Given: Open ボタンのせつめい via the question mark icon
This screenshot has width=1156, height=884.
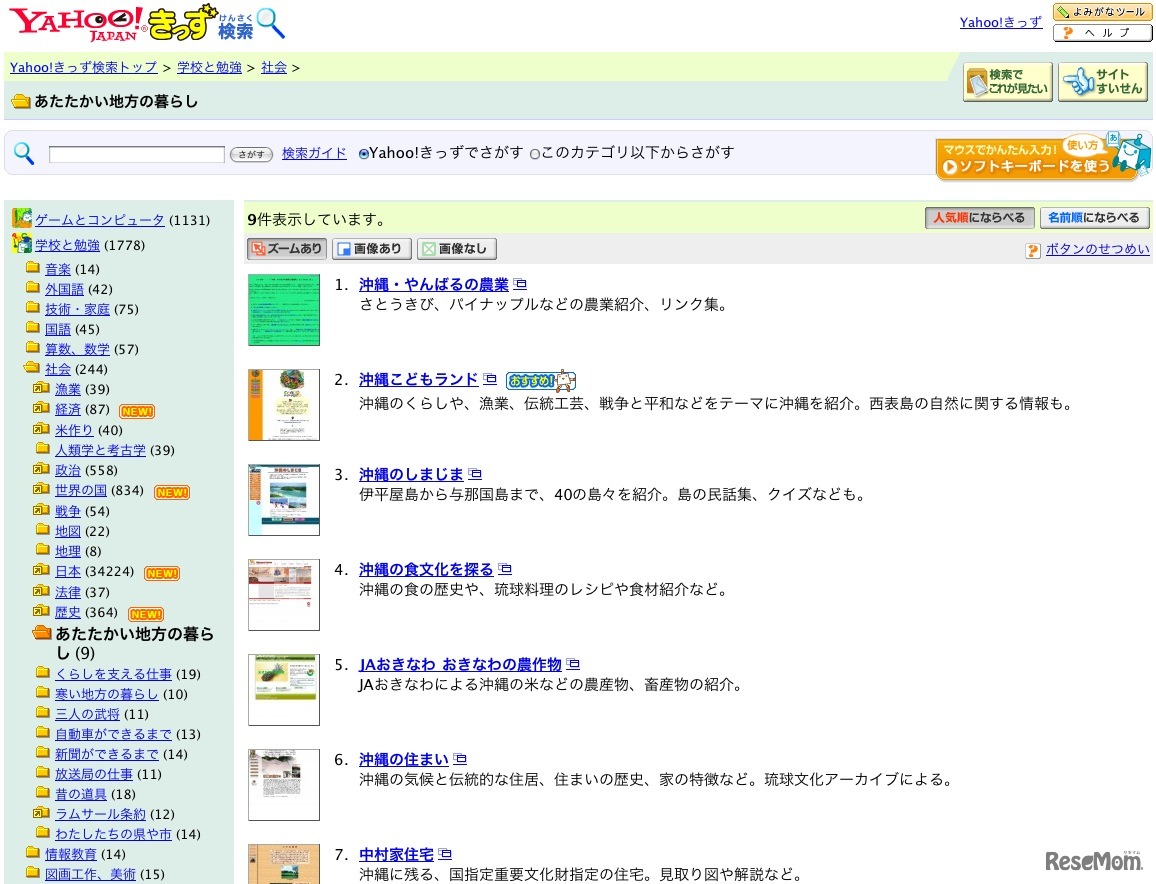Looking at the screenshot, I should click(1031, 250).
